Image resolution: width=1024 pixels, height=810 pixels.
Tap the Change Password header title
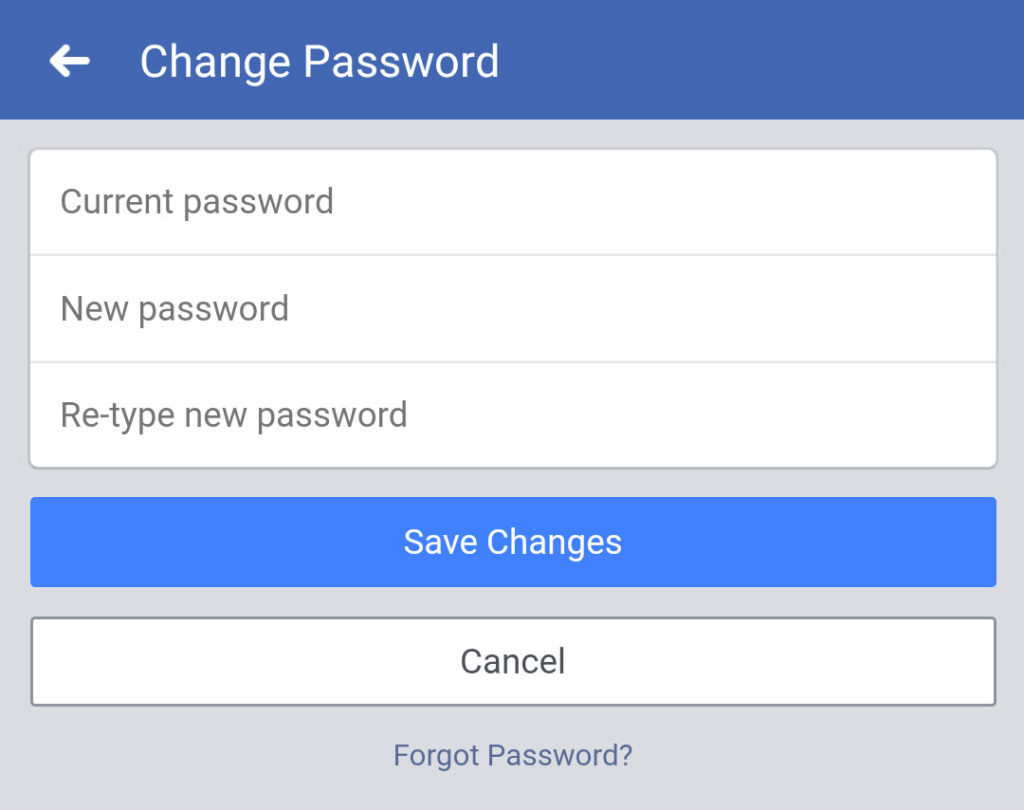click(319, 62)
